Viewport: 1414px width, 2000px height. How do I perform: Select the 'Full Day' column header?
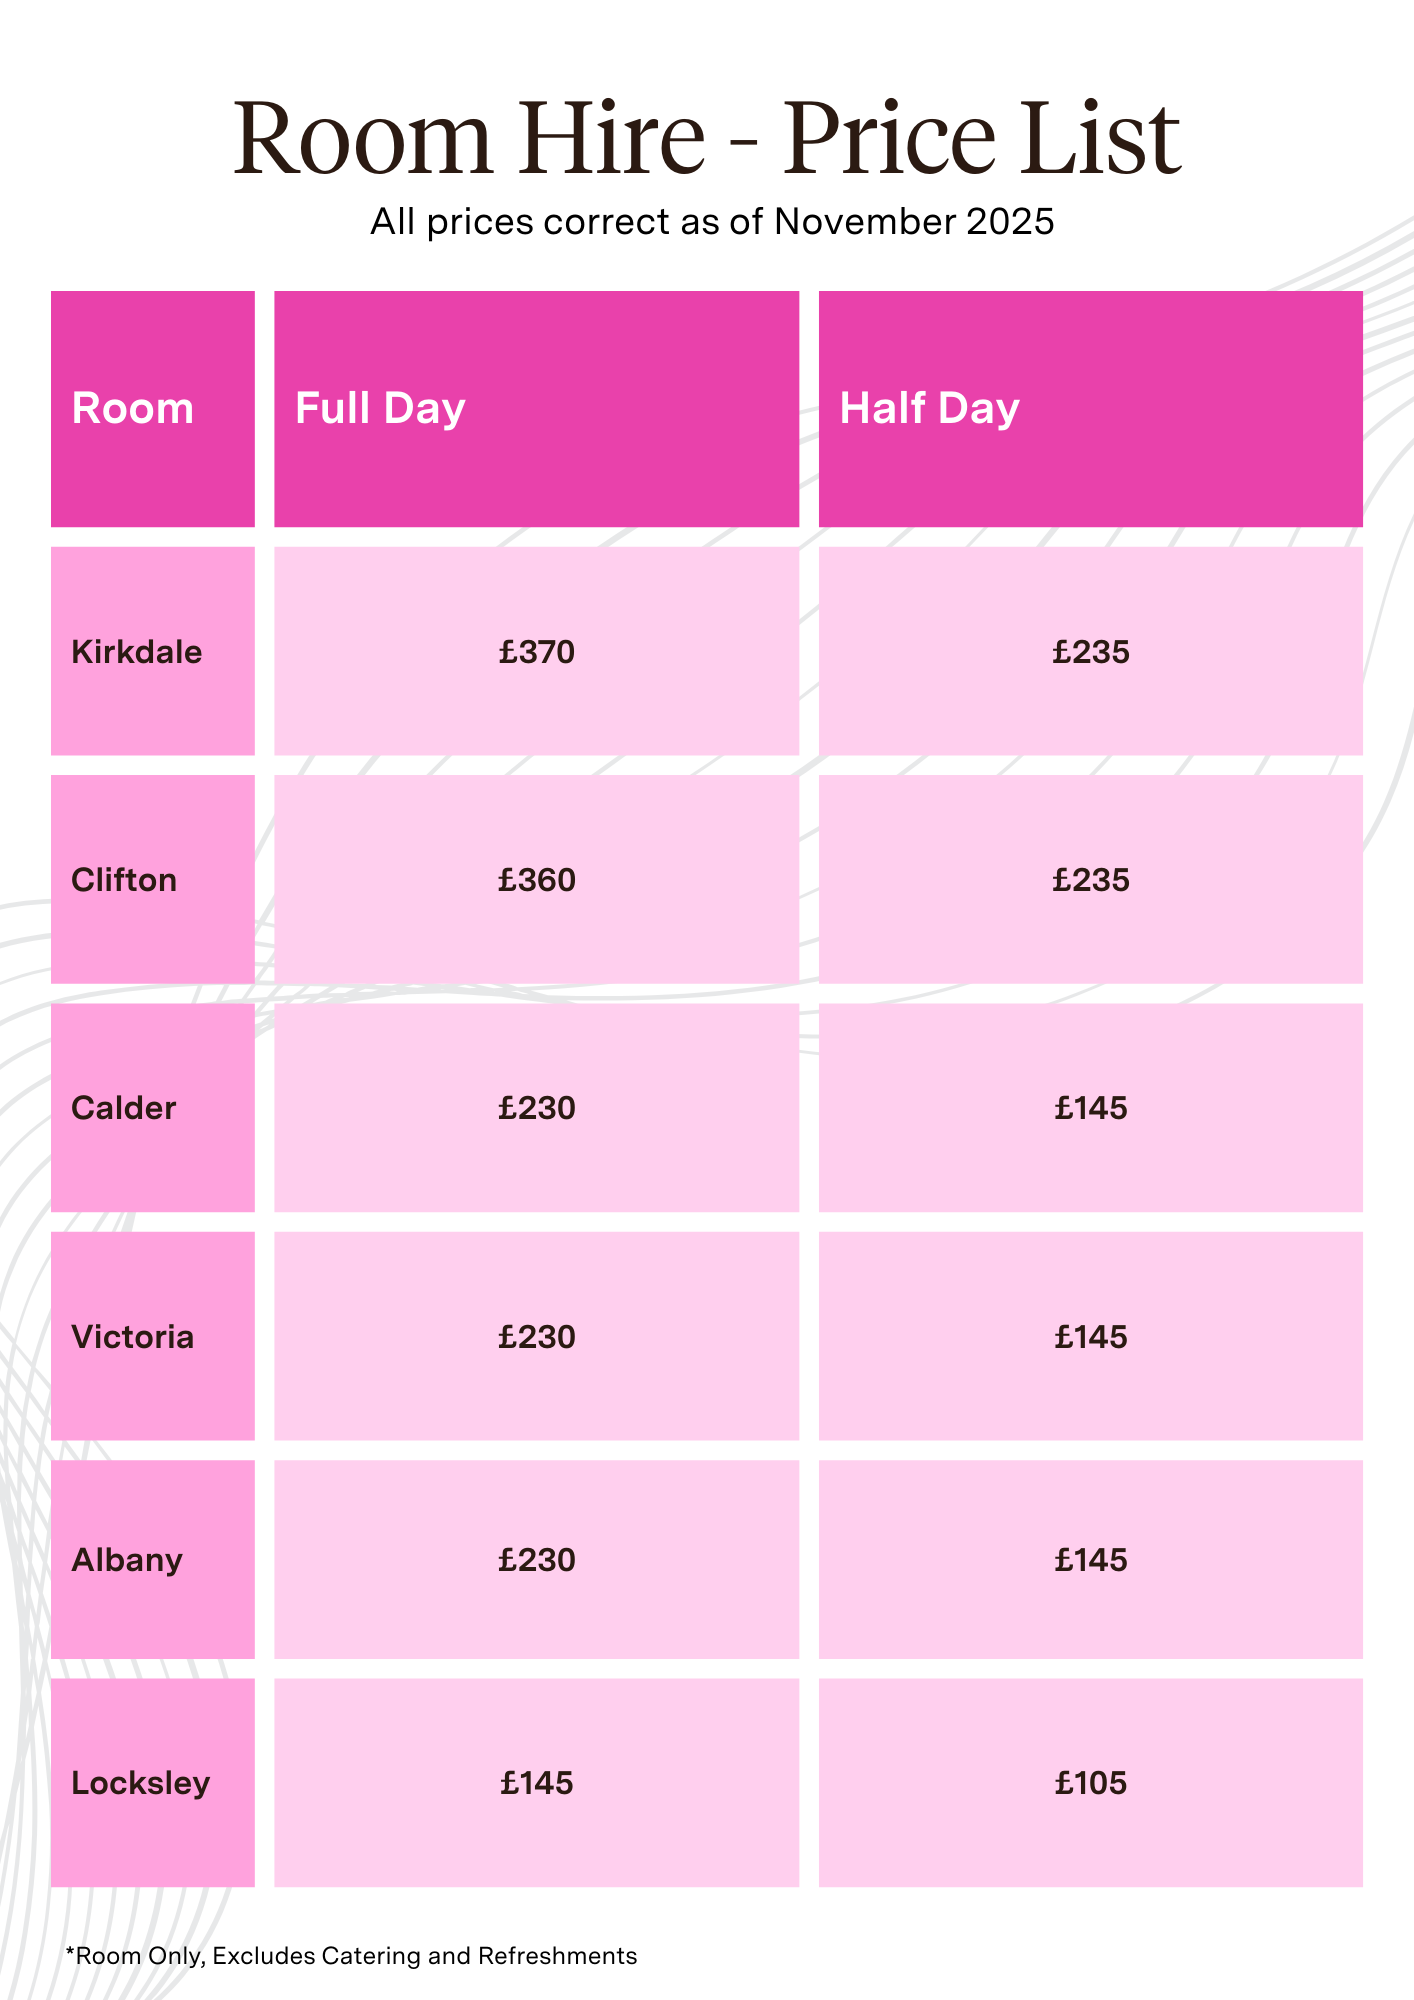381,409
